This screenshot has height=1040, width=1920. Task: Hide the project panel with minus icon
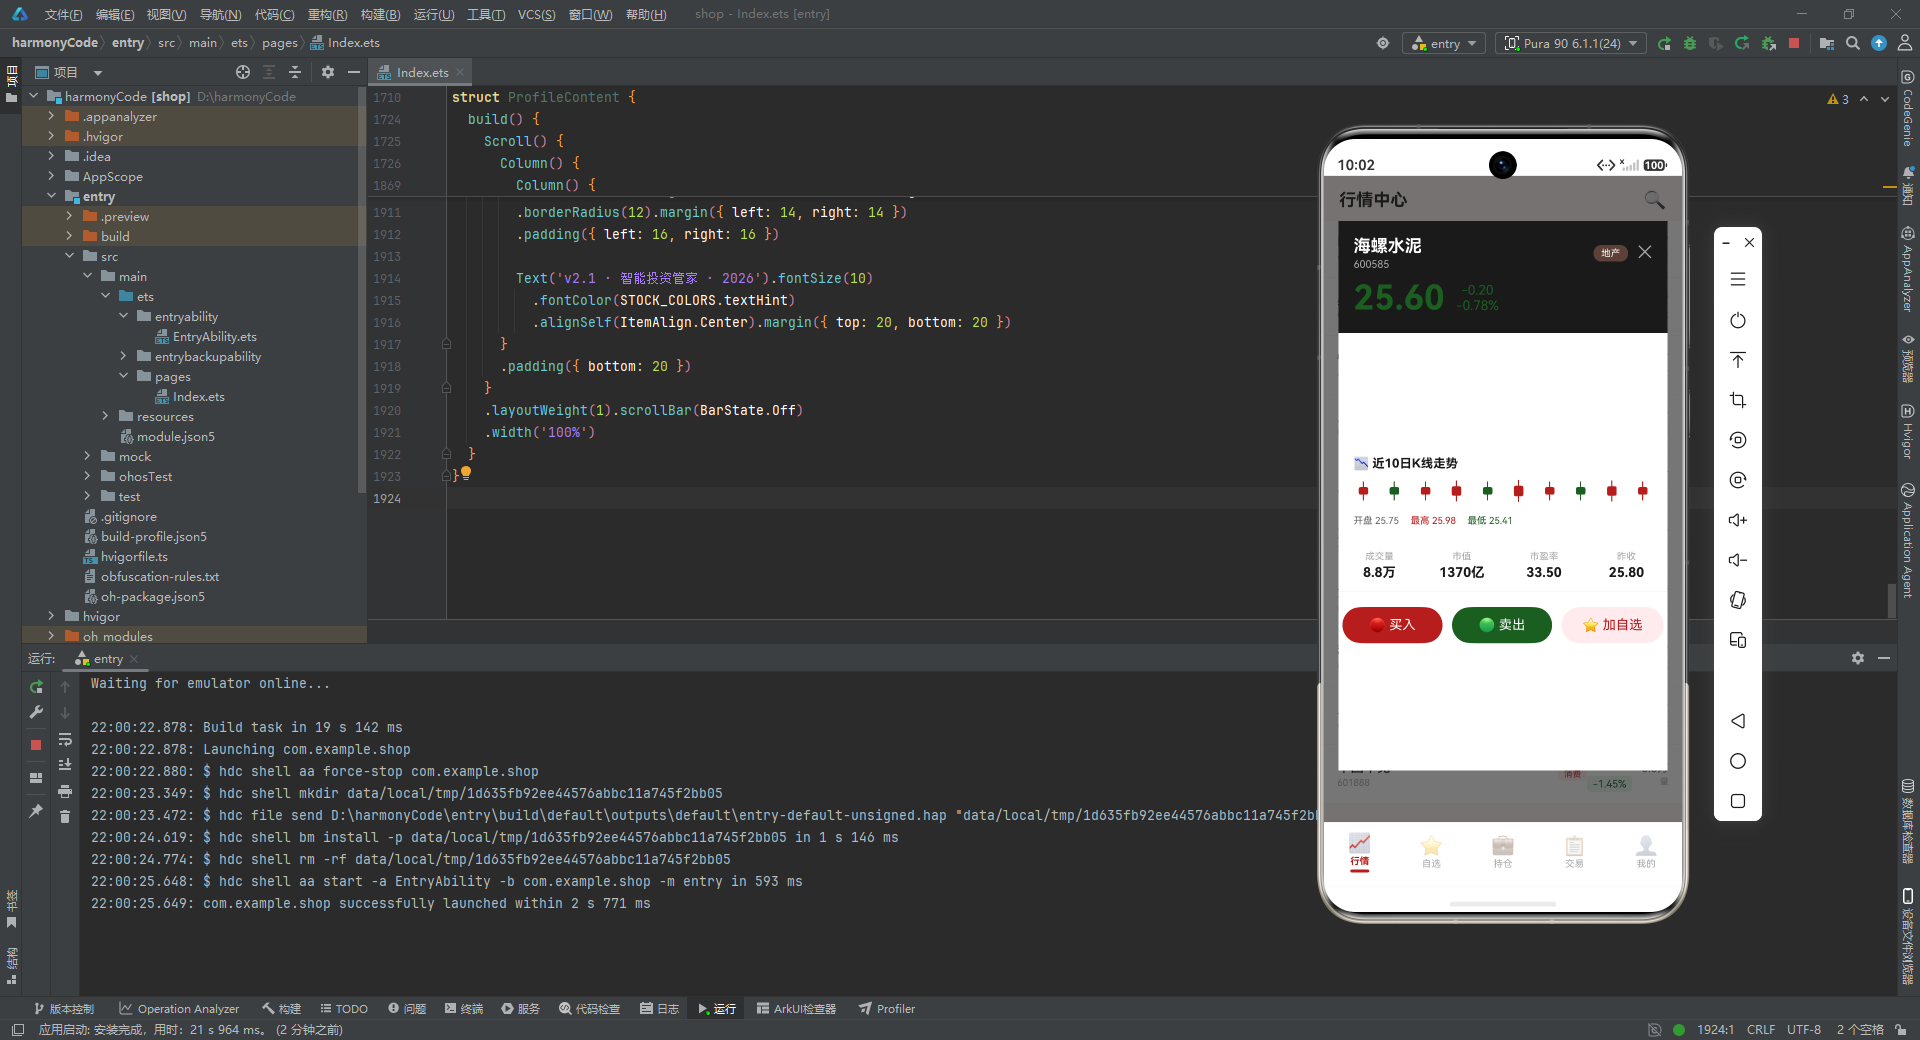(354, 72)
